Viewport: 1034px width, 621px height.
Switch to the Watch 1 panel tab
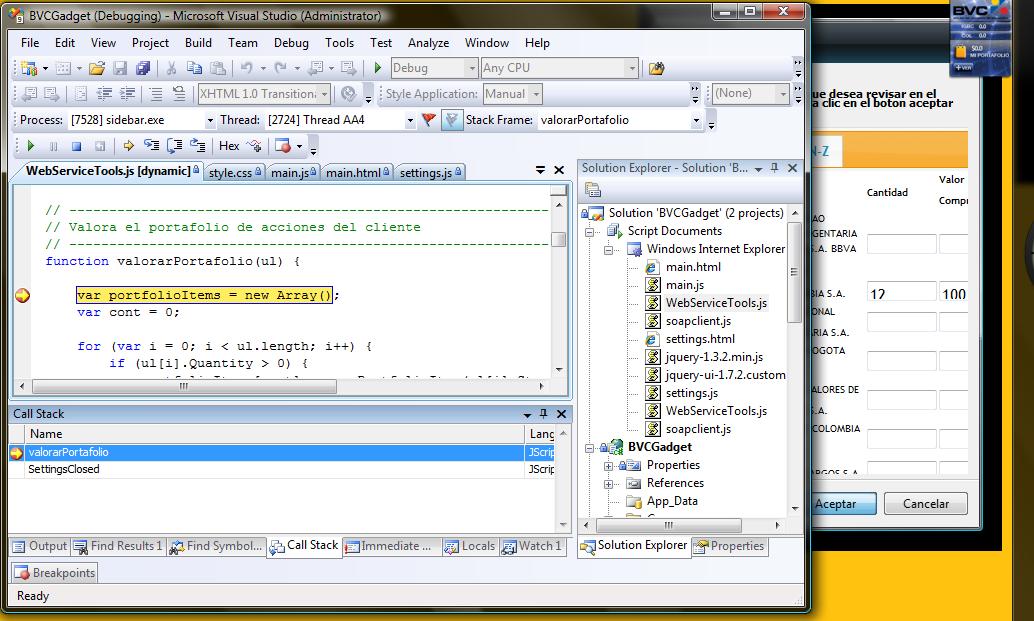pyautogui.click(x=532, y=546)
